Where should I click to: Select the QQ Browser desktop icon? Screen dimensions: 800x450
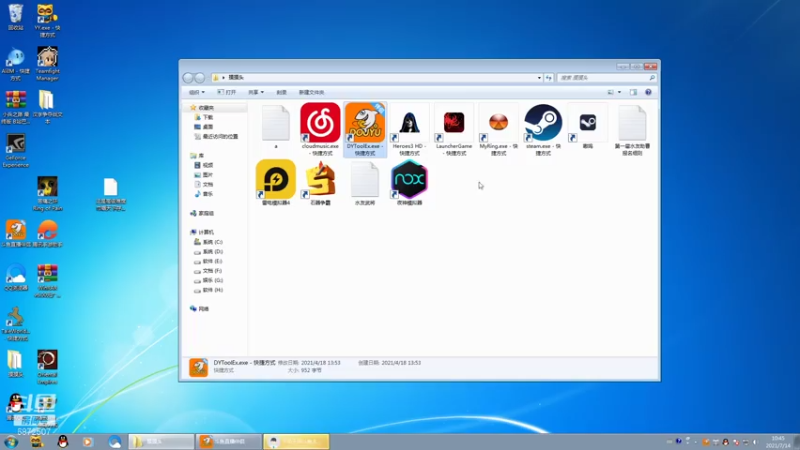point(16,277)
